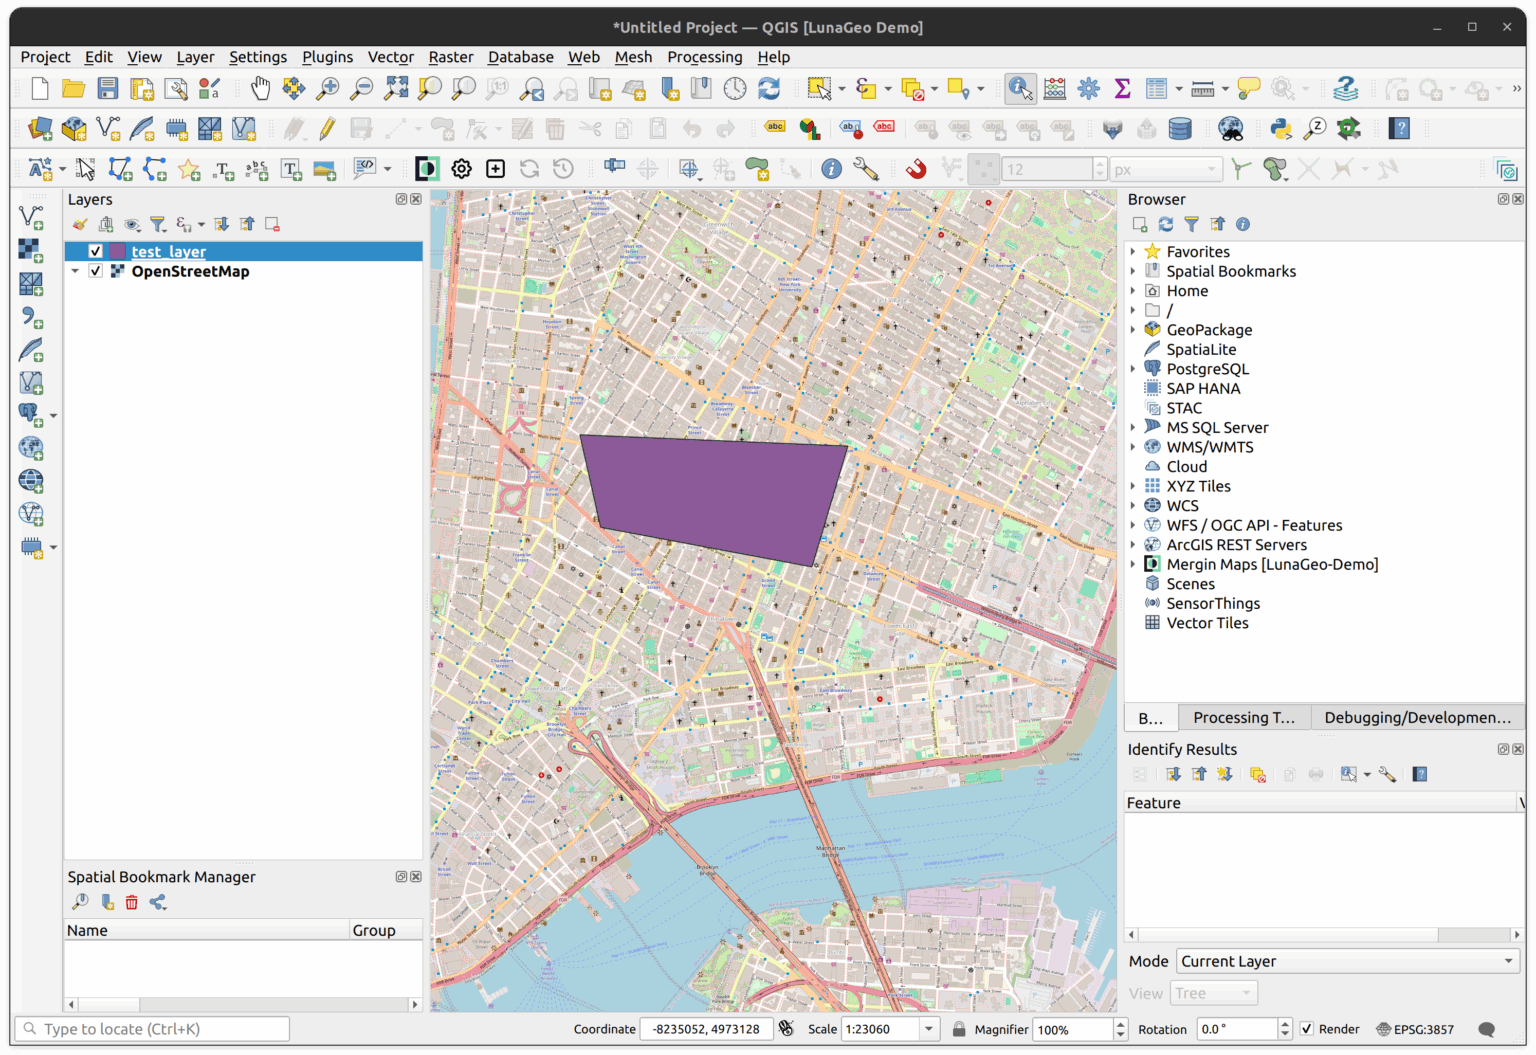Open the Mode Current Layer dropdown
Image resolution: width=1536 pixels, height=1055 pixels.
(x=1348, y=962)
